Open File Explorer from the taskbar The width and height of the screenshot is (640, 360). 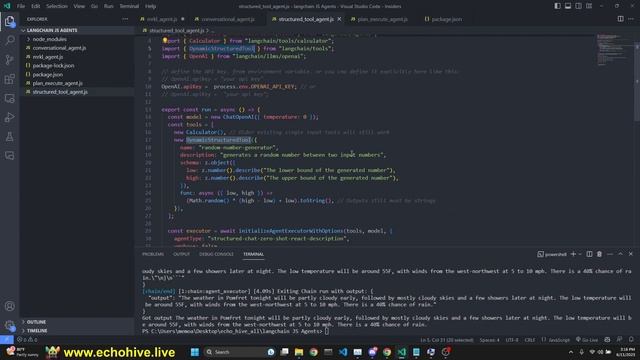pos(299,352)
